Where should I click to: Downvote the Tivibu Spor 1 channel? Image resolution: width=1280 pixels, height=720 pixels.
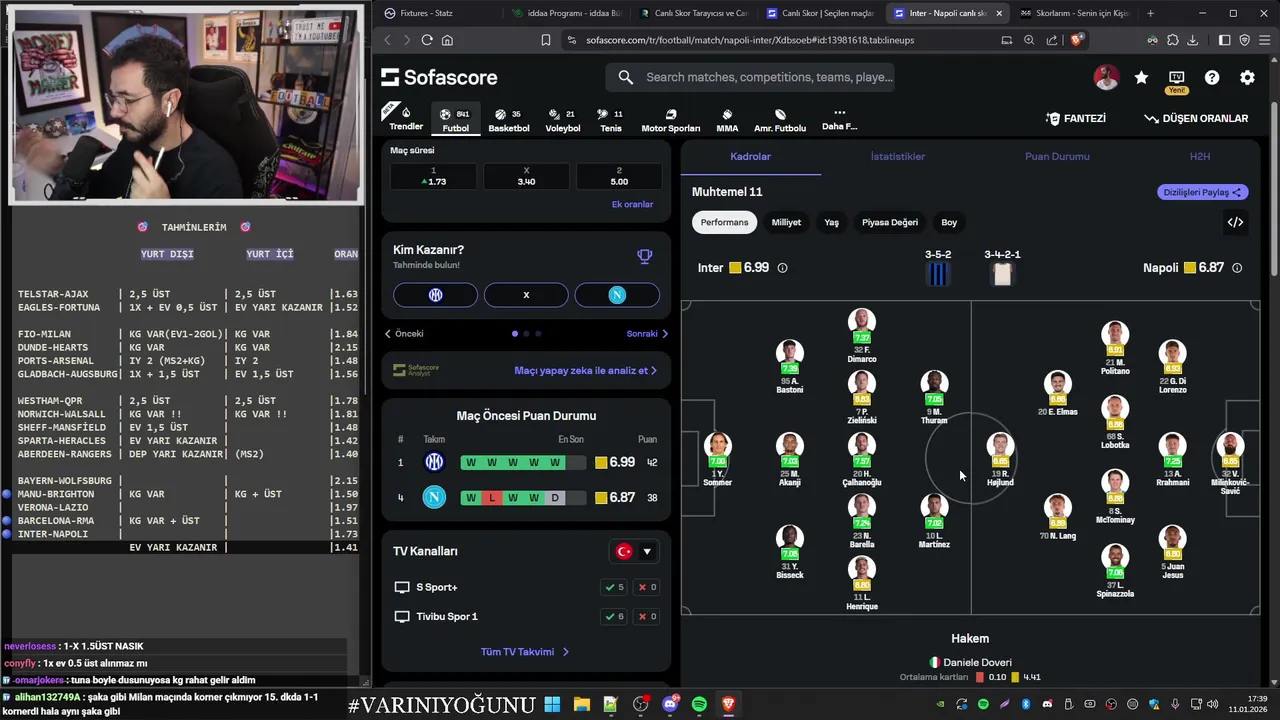coord(648,616)
